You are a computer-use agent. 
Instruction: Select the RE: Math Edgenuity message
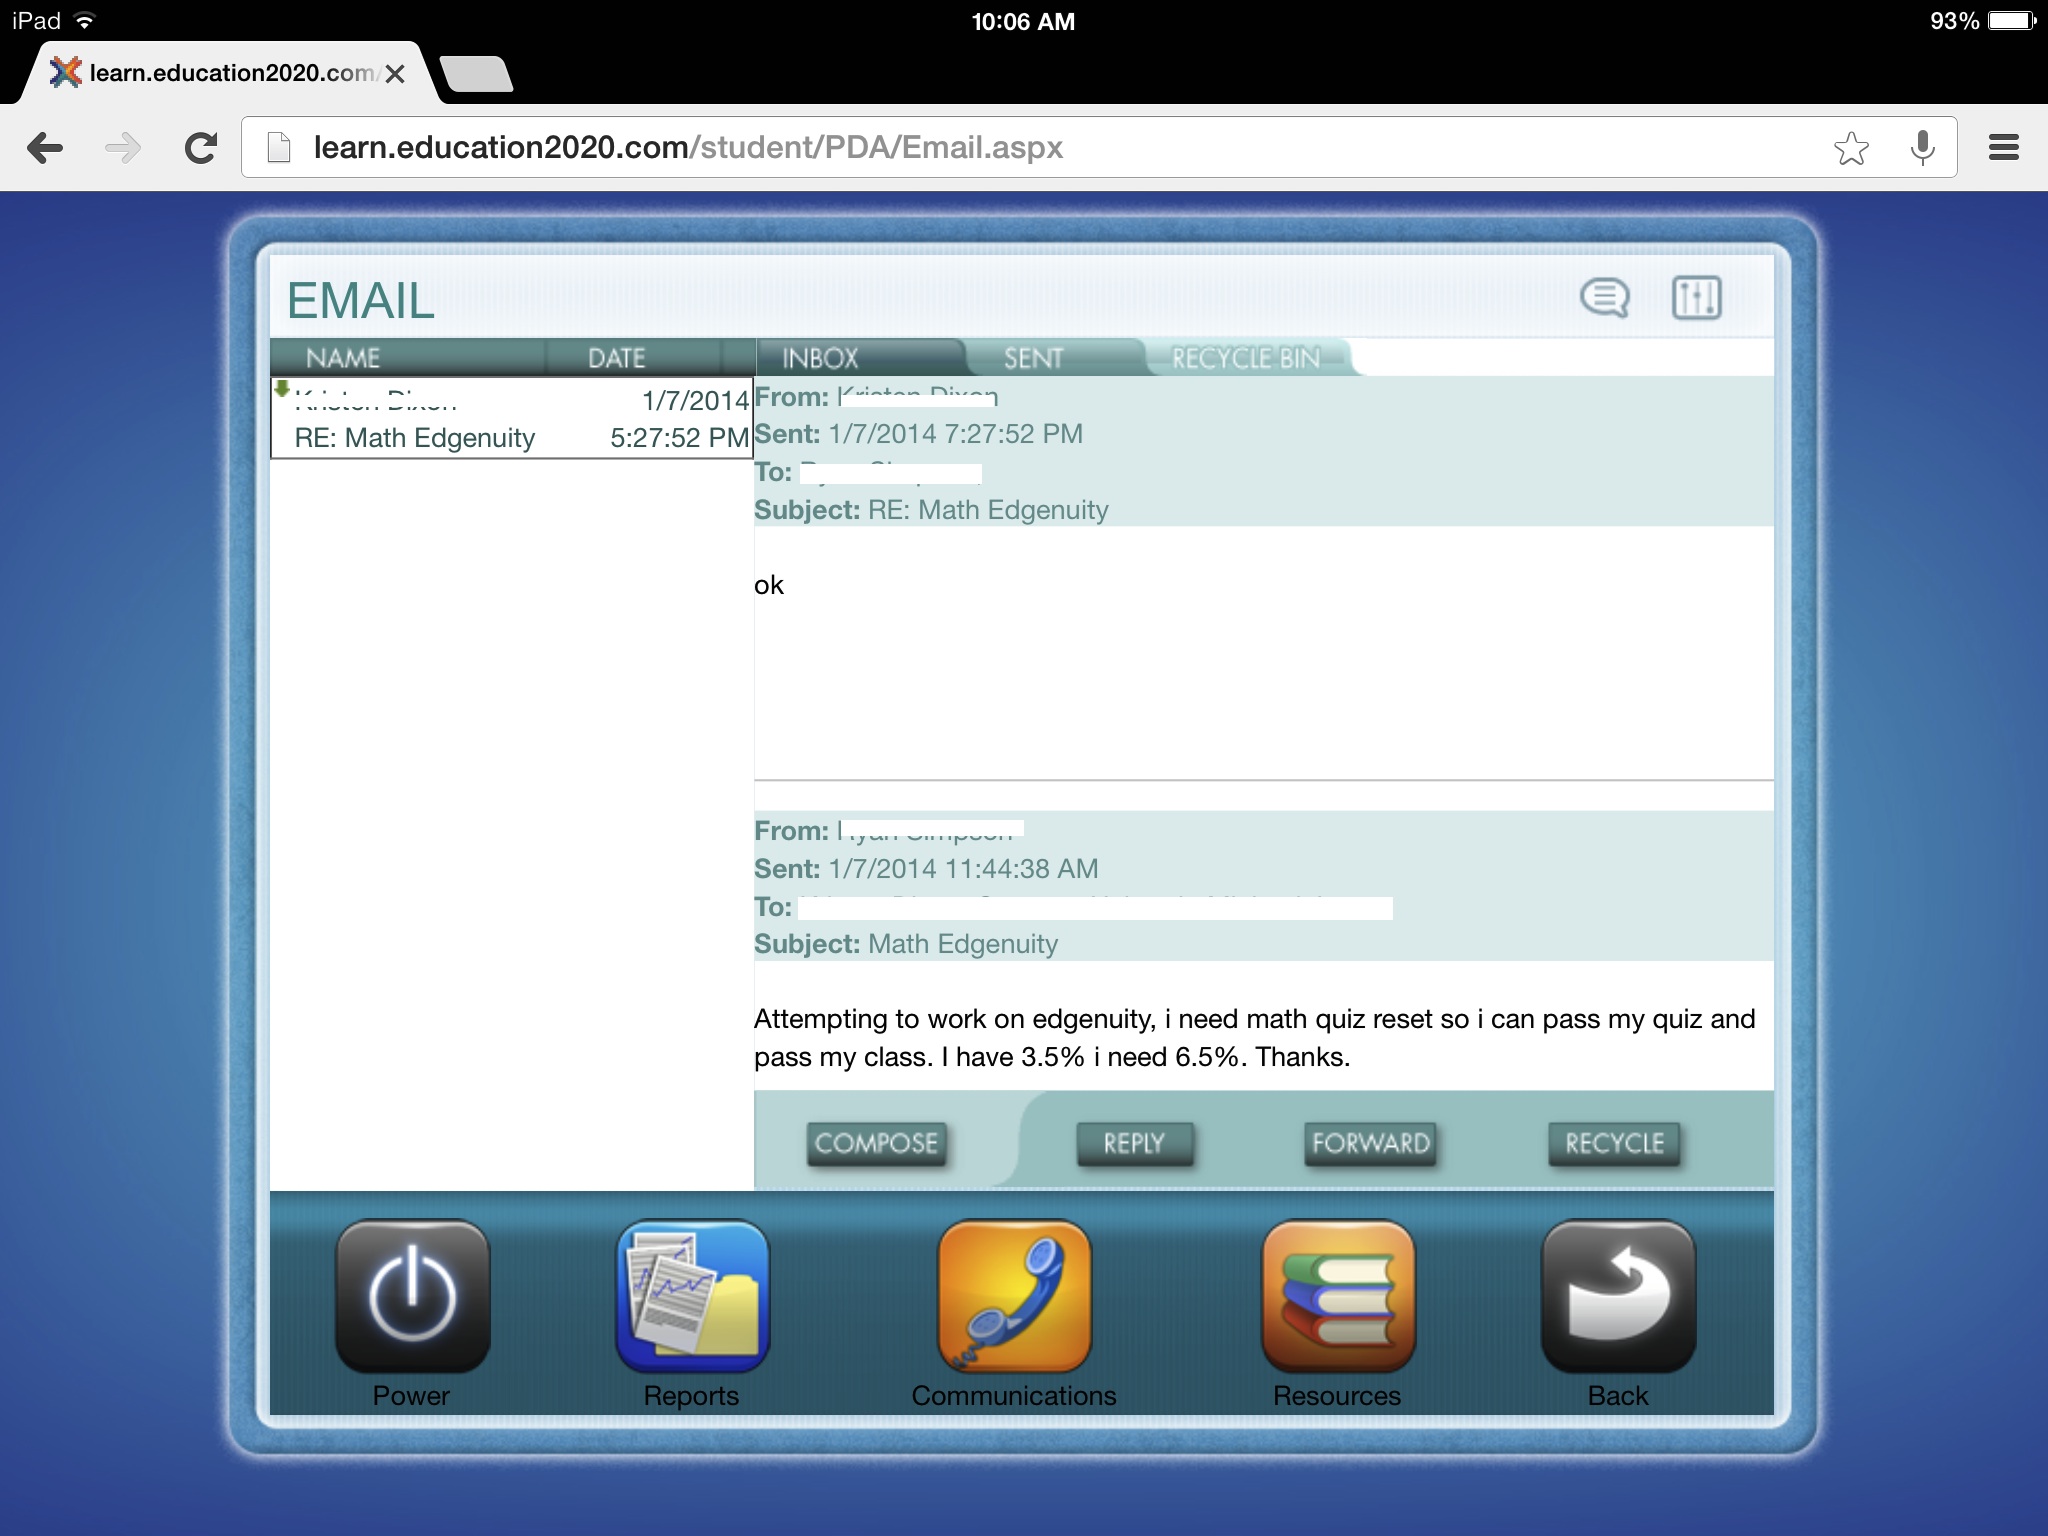pyautogui.click(x=511, y=419)
